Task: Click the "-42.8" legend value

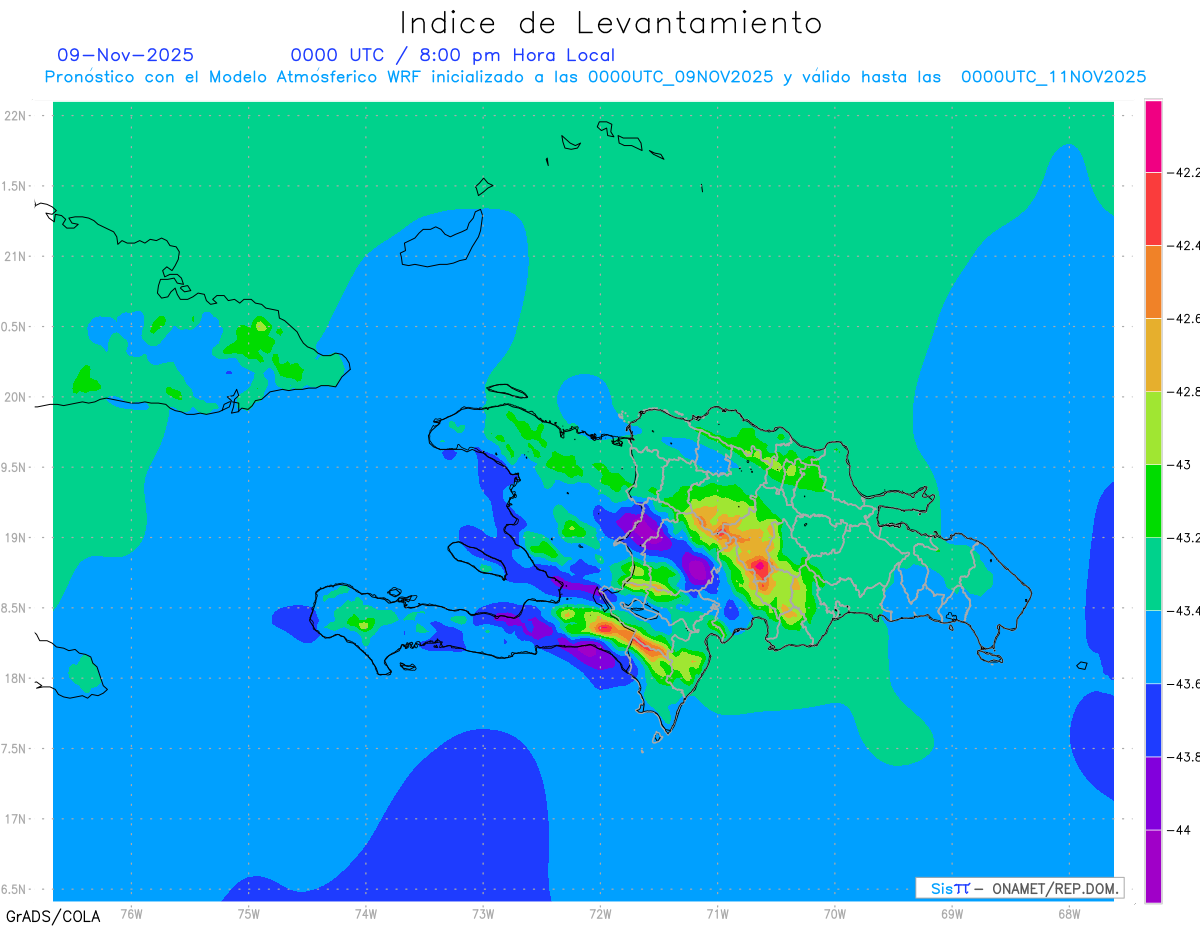Action: click(x=1184, y=392)
